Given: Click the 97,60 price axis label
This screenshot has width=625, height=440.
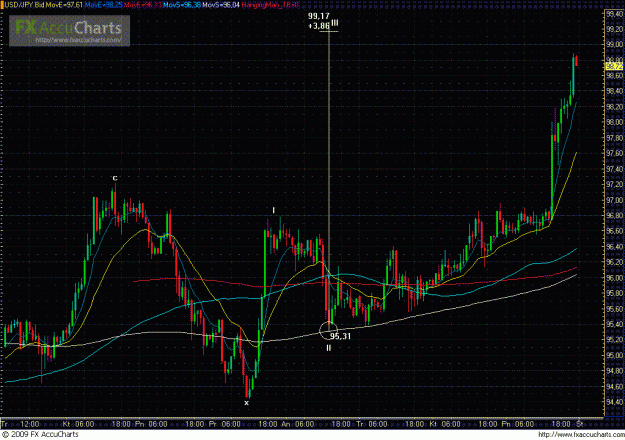Looking at the screenshot, I should [614, 153].
